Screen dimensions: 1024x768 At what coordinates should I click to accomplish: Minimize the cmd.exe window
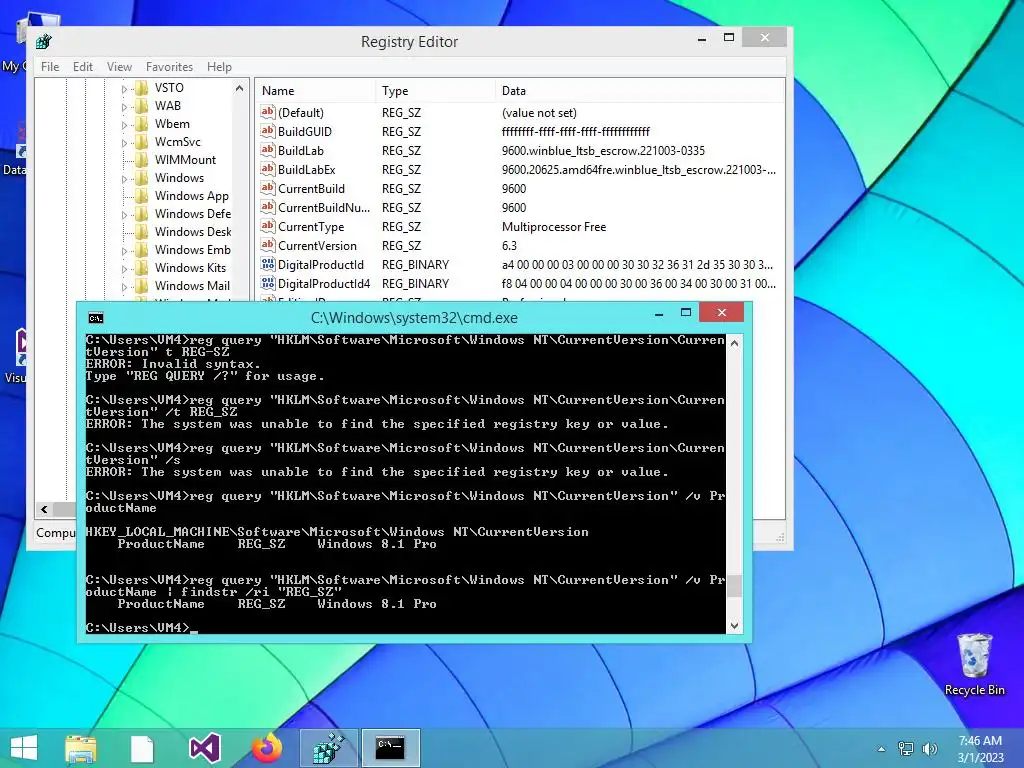coord(659,313)
